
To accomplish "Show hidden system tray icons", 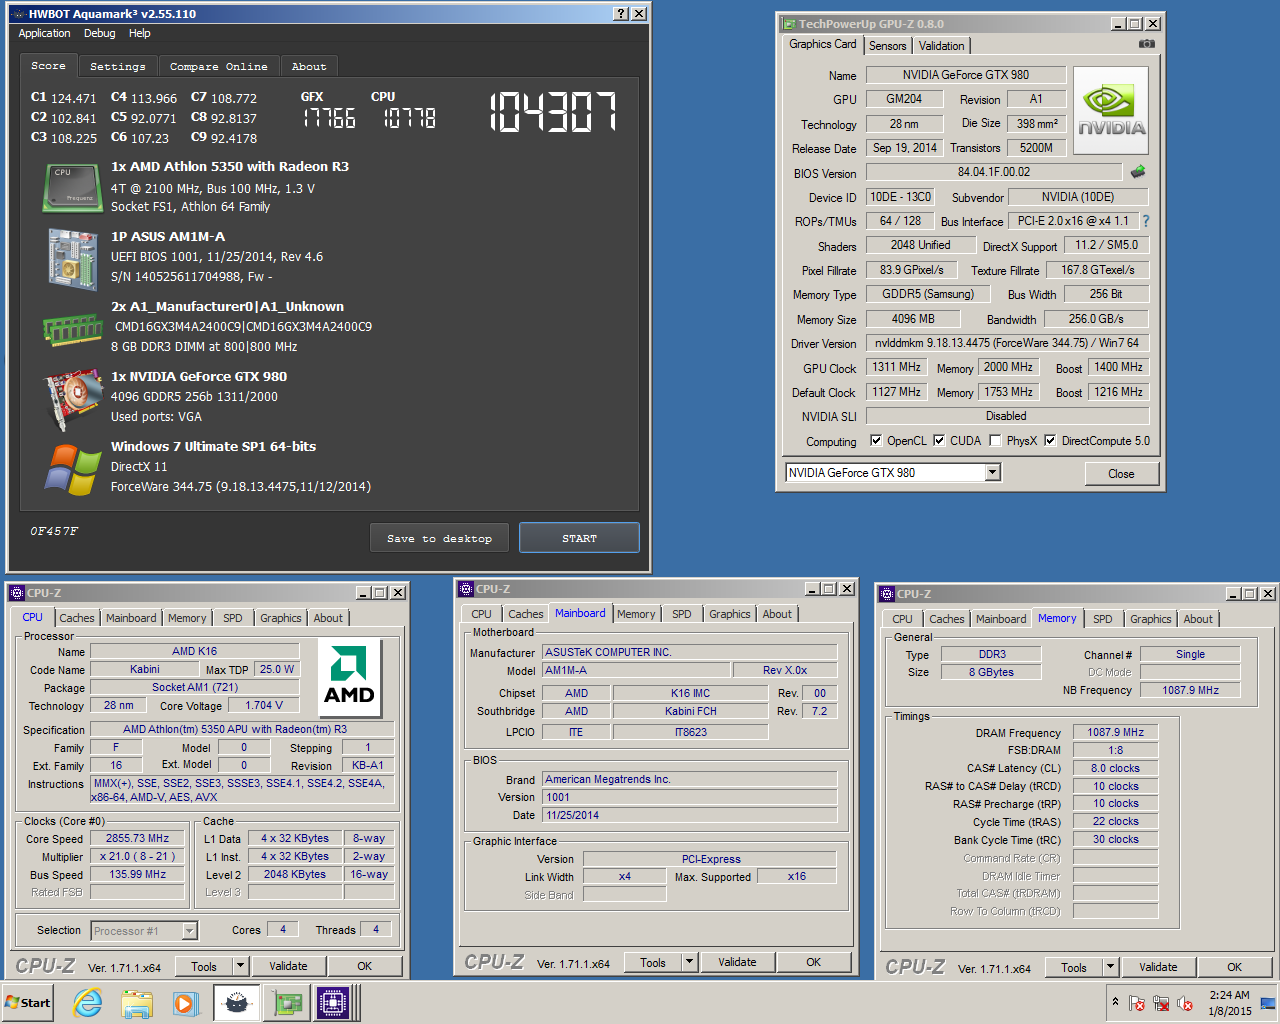I will point(1115,1002).
